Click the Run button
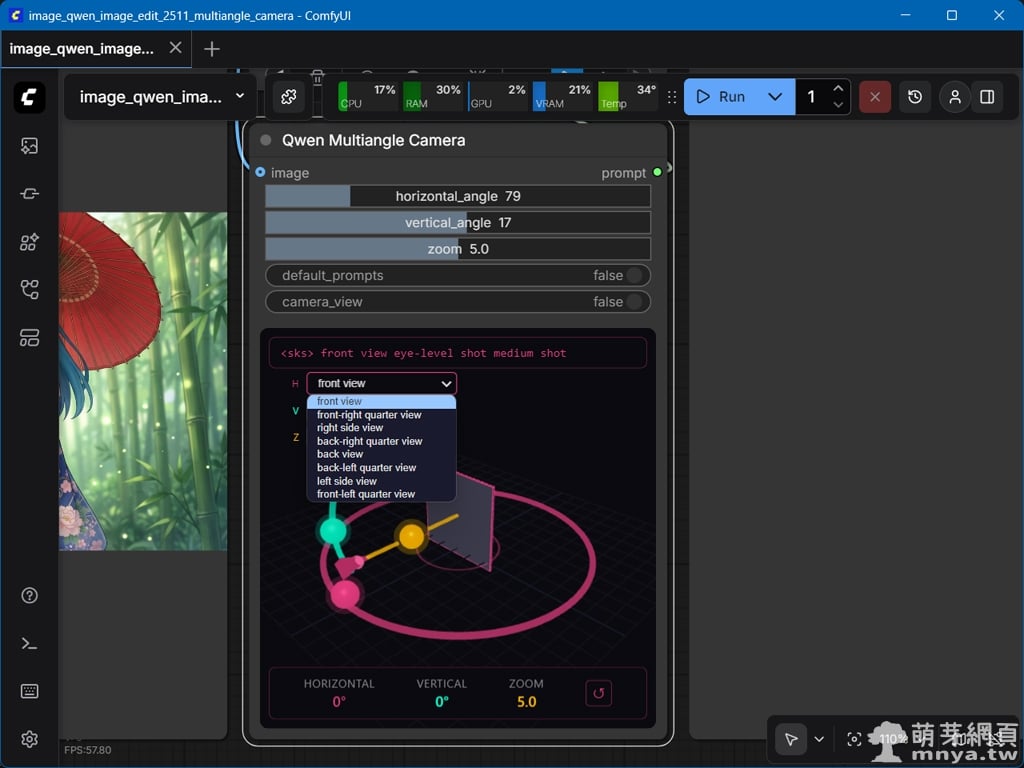 coord(721,97)
